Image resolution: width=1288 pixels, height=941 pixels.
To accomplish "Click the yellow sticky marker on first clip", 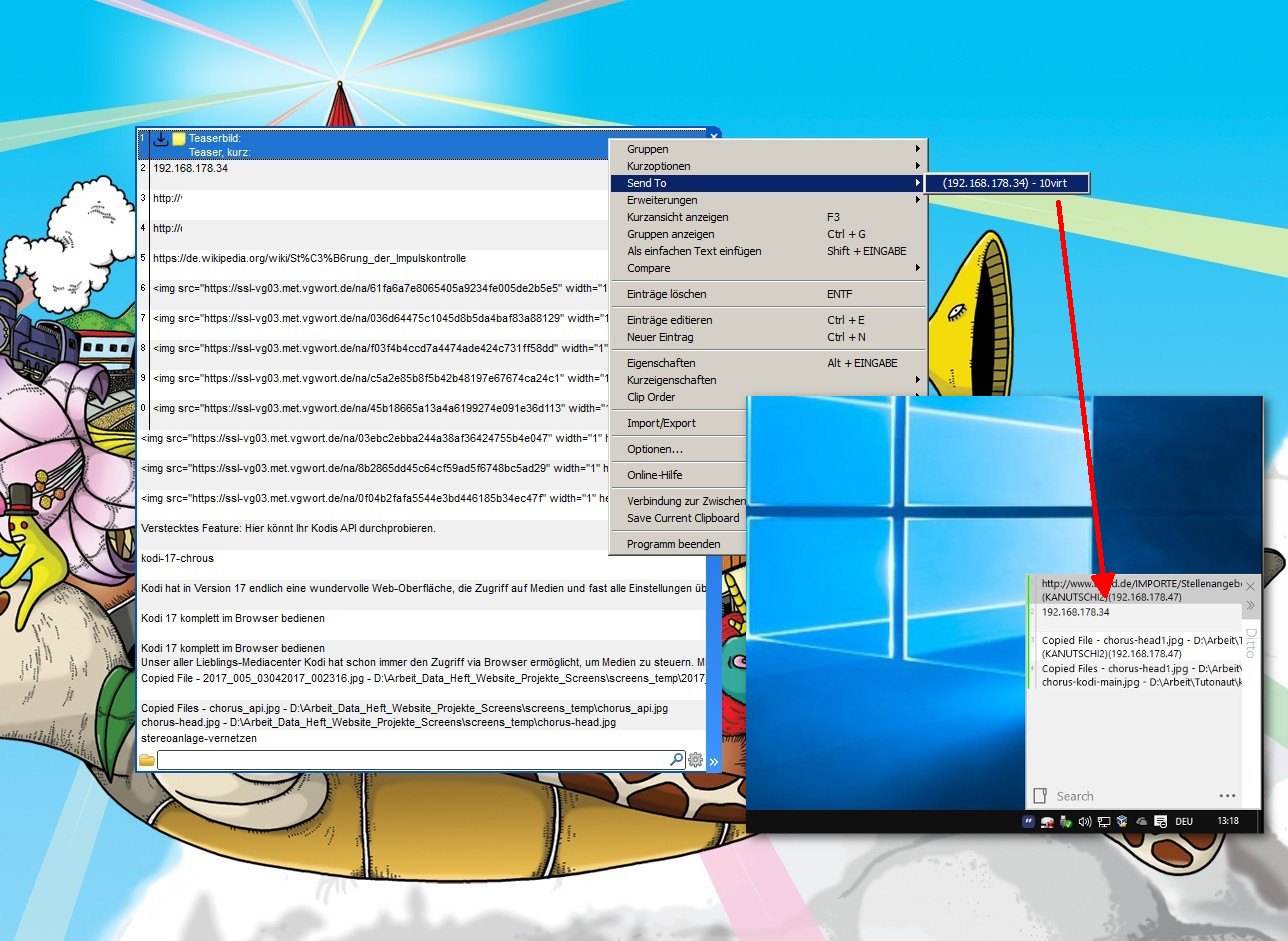I will tap(179, 139).
